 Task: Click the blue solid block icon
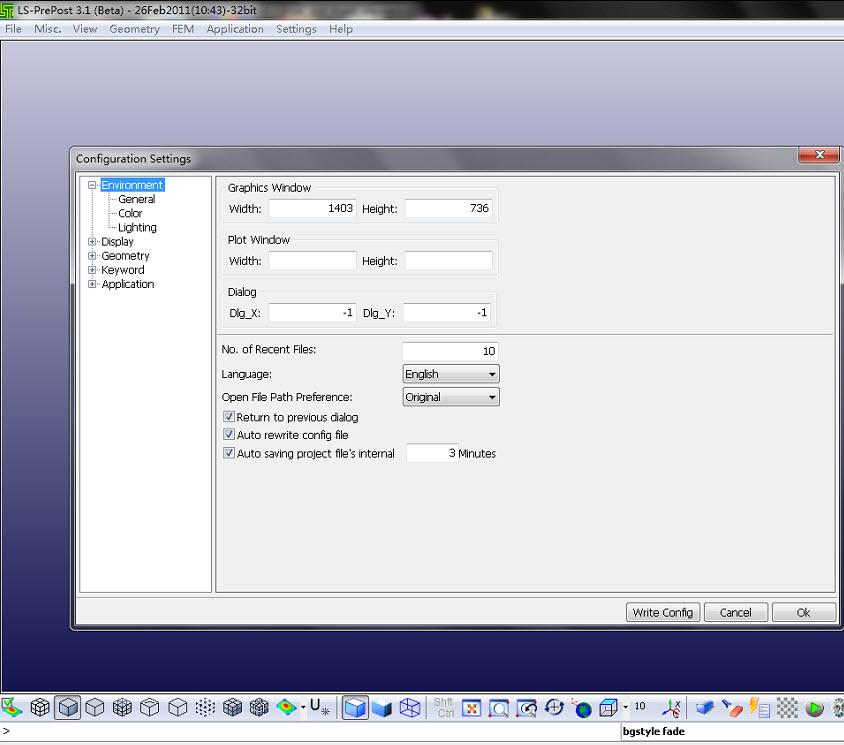[x=704, y=707]
